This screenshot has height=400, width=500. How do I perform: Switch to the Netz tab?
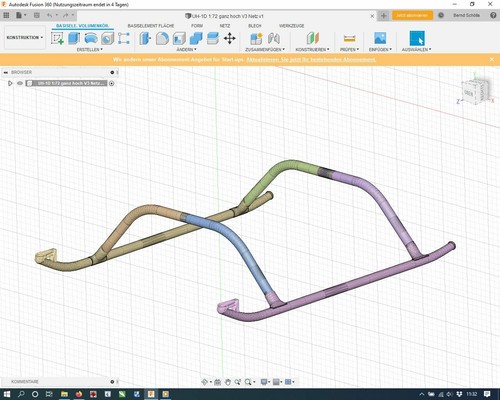click(225, 26)
